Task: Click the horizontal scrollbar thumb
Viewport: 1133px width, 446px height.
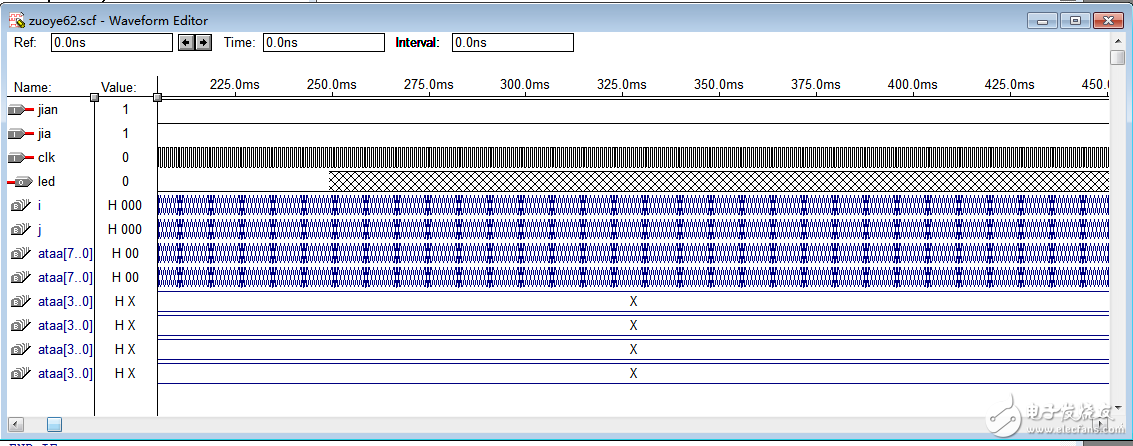Action: click(54, 424)
